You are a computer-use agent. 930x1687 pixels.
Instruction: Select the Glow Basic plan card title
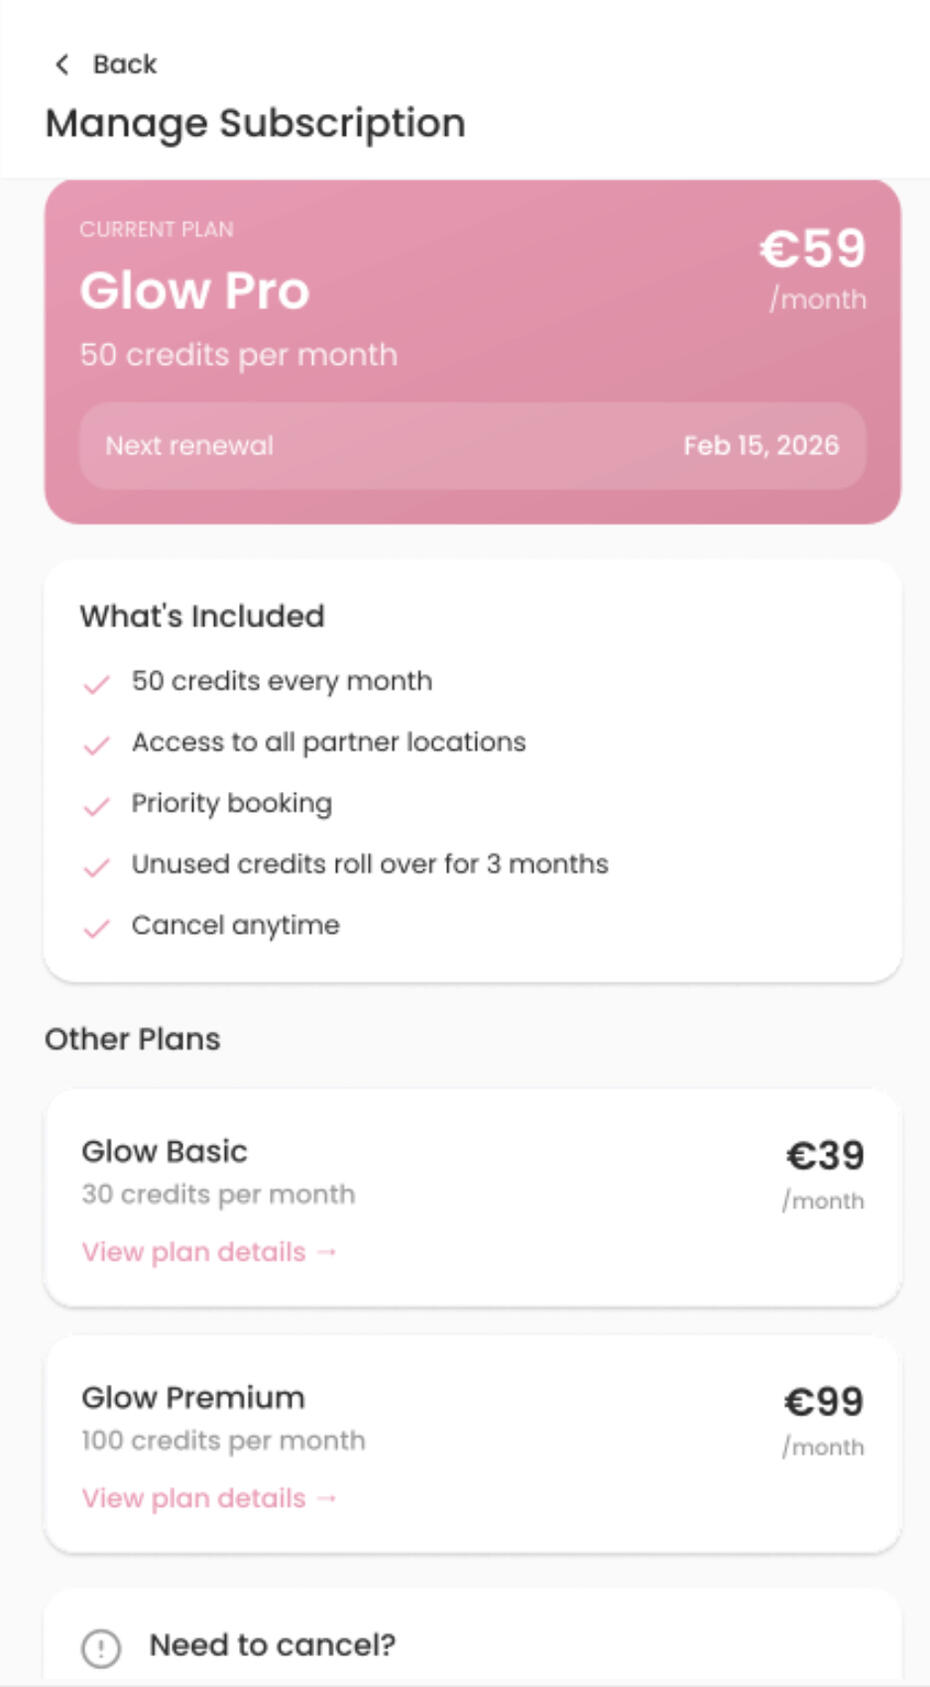tap(164, 1151)
